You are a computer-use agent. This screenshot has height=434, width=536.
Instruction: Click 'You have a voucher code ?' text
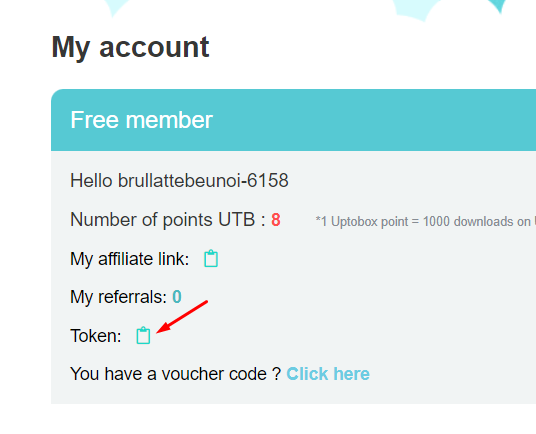pos(176,374)
